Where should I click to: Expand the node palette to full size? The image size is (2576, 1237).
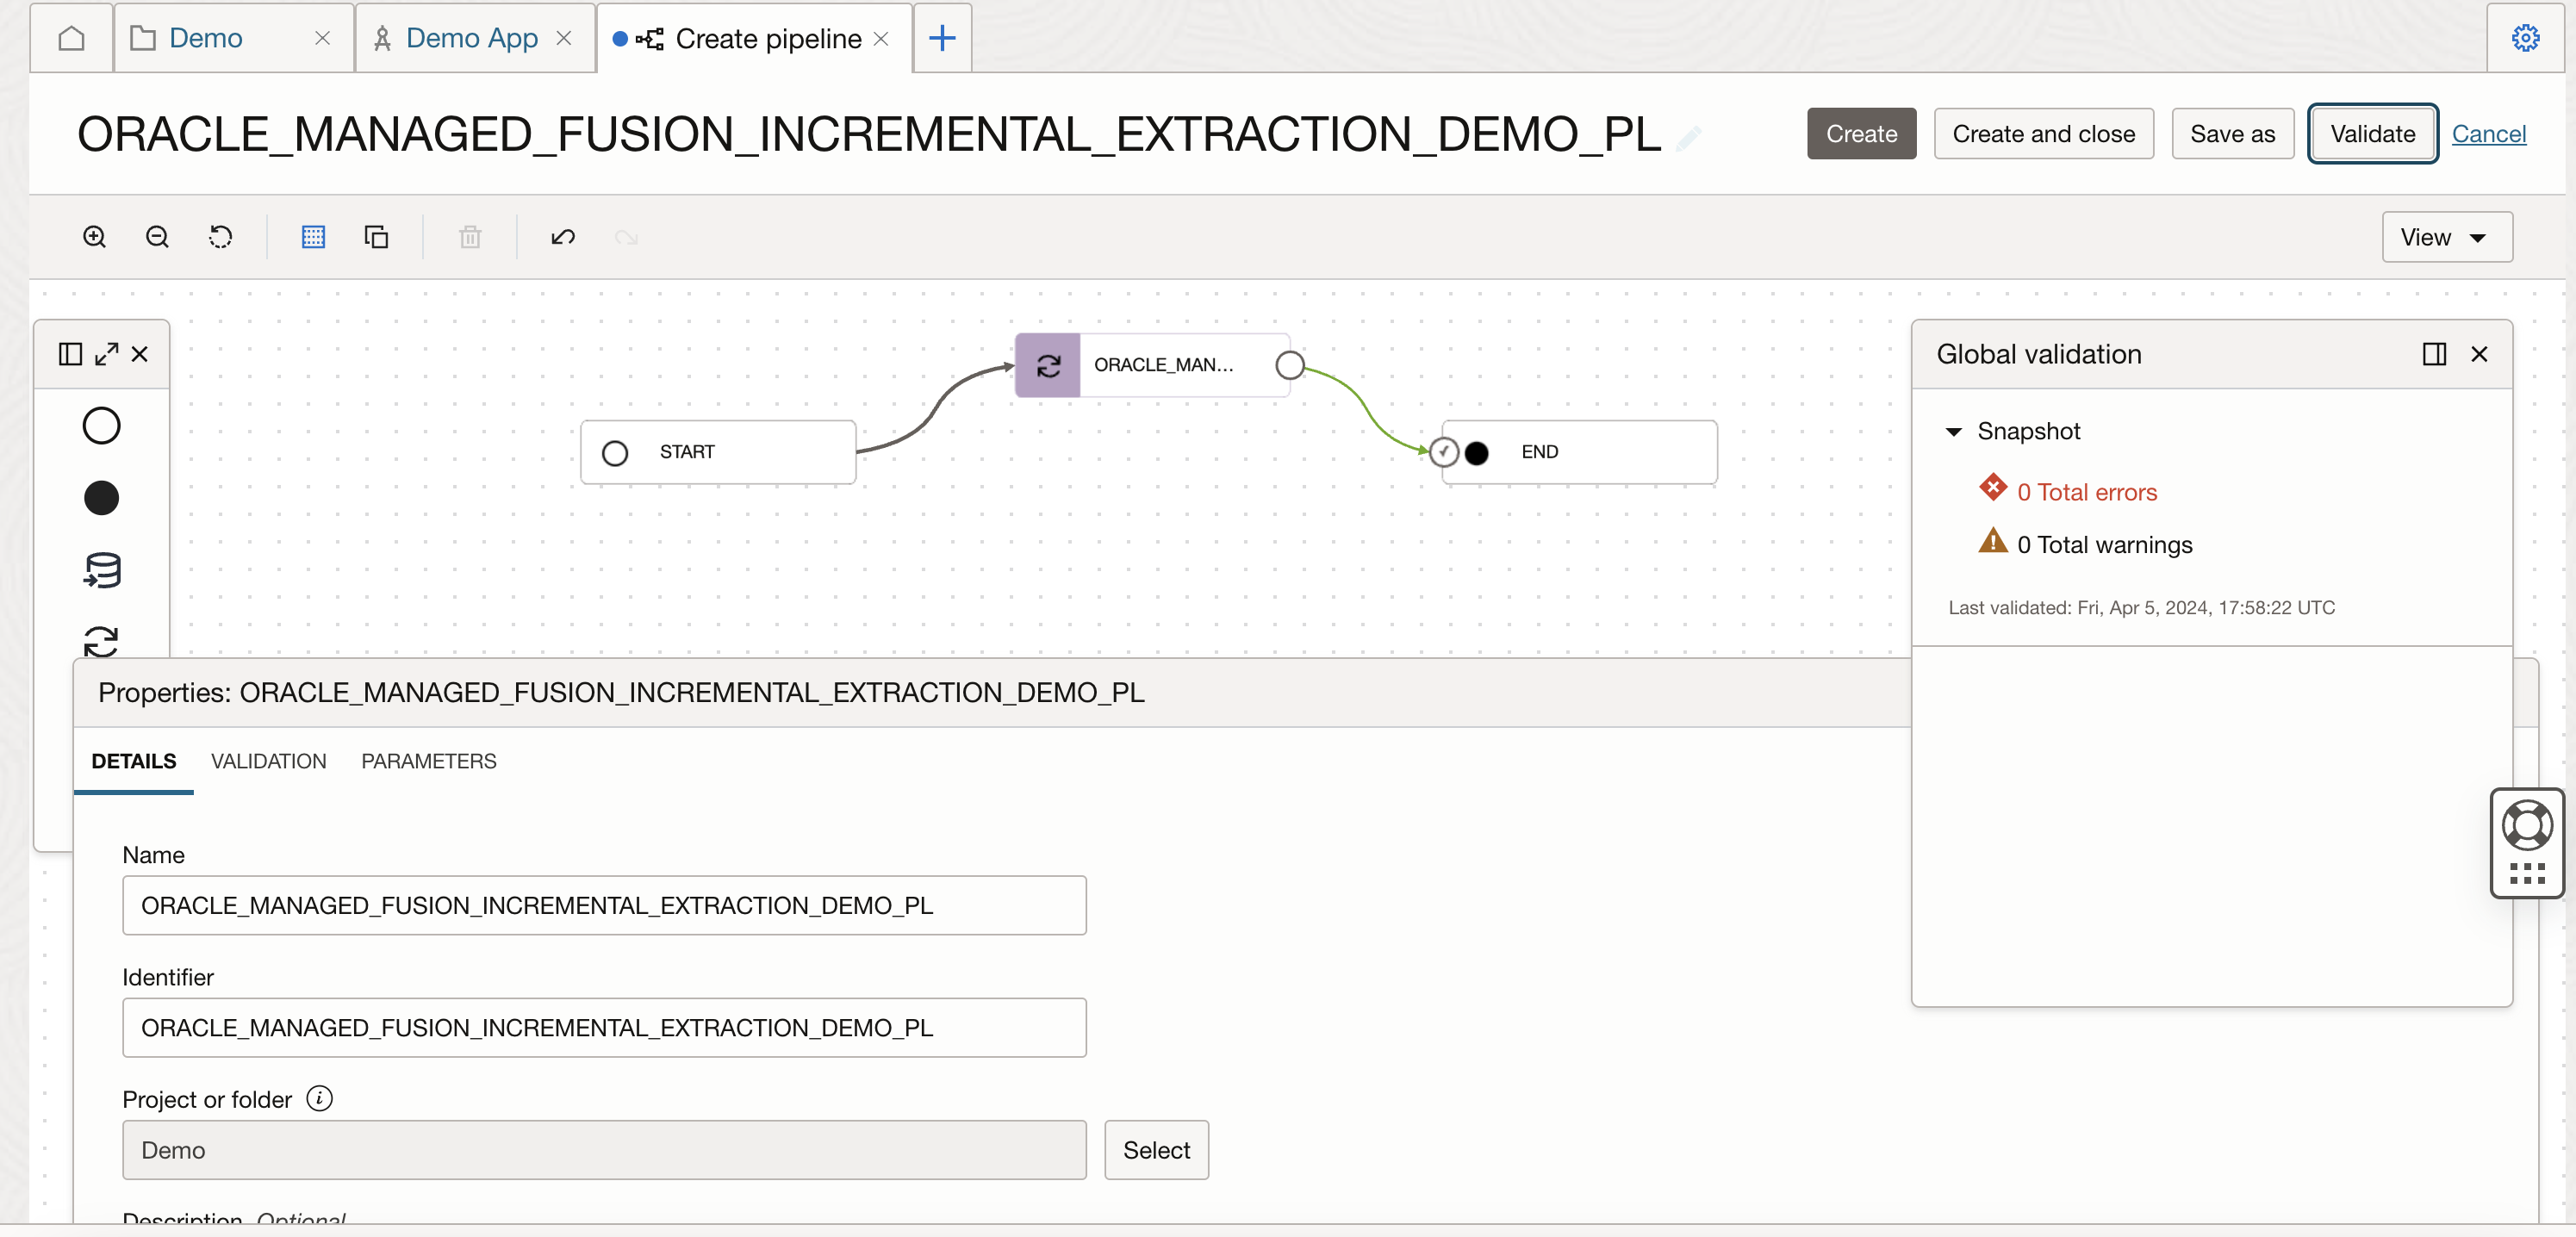(x=105, y=353)
